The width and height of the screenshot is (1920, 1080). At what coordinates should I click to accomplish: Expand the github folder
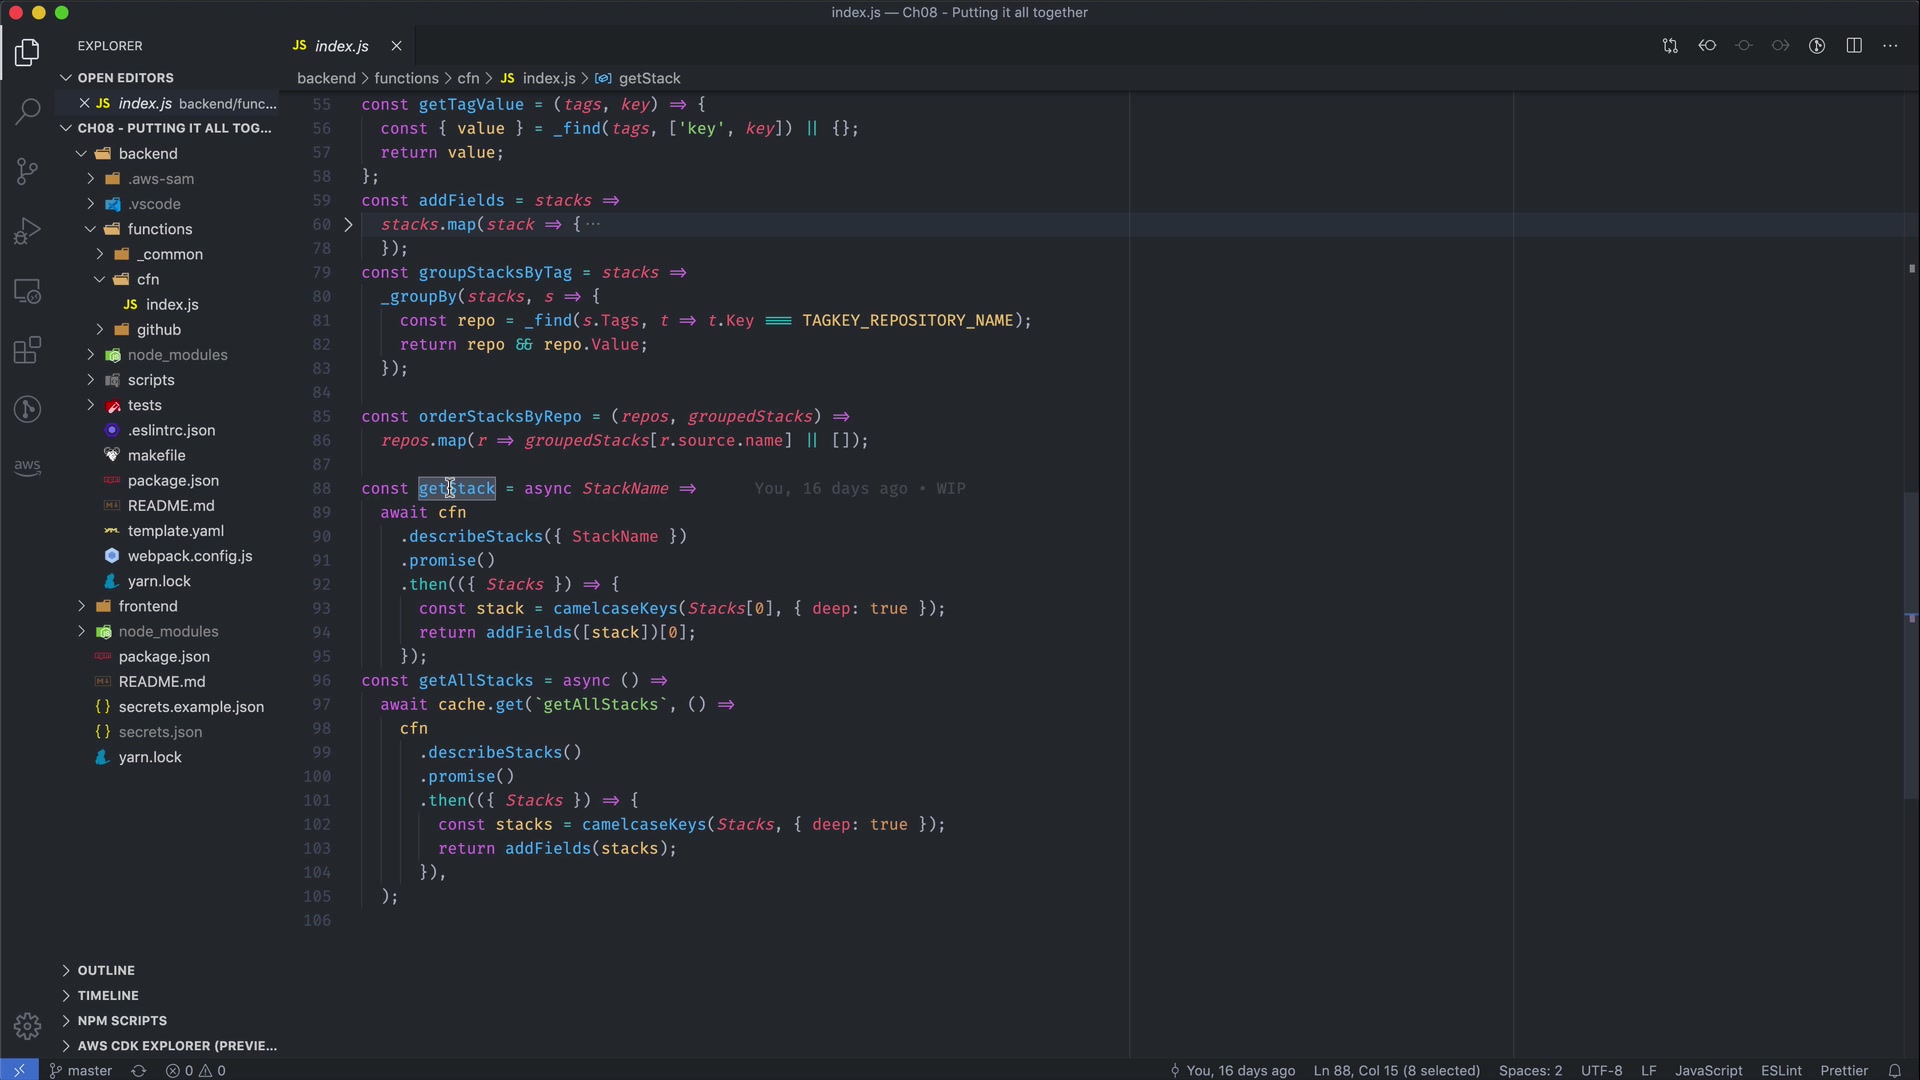[158, 330]
